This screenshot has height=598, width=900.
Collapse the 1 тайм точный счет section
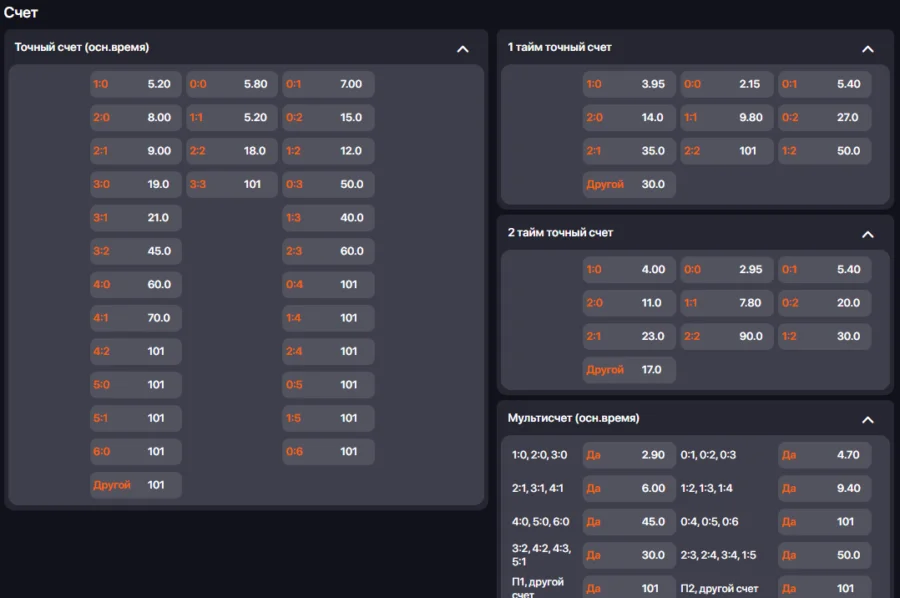coord(867,48)
